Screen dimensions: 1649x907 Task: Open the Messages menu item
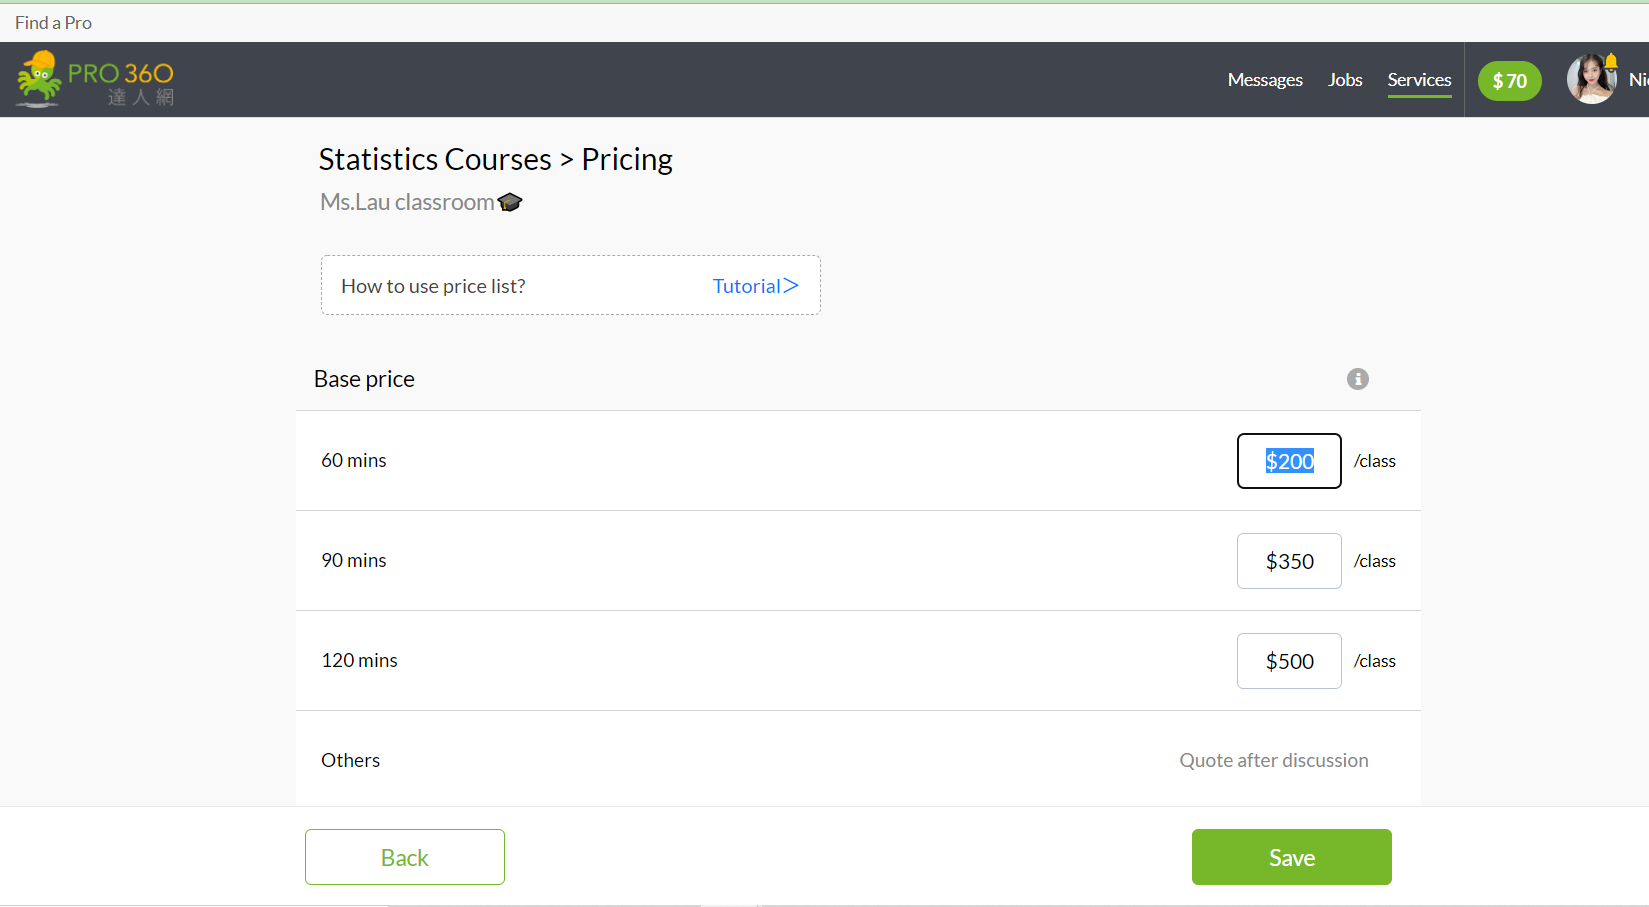(x=1264, y=80)
